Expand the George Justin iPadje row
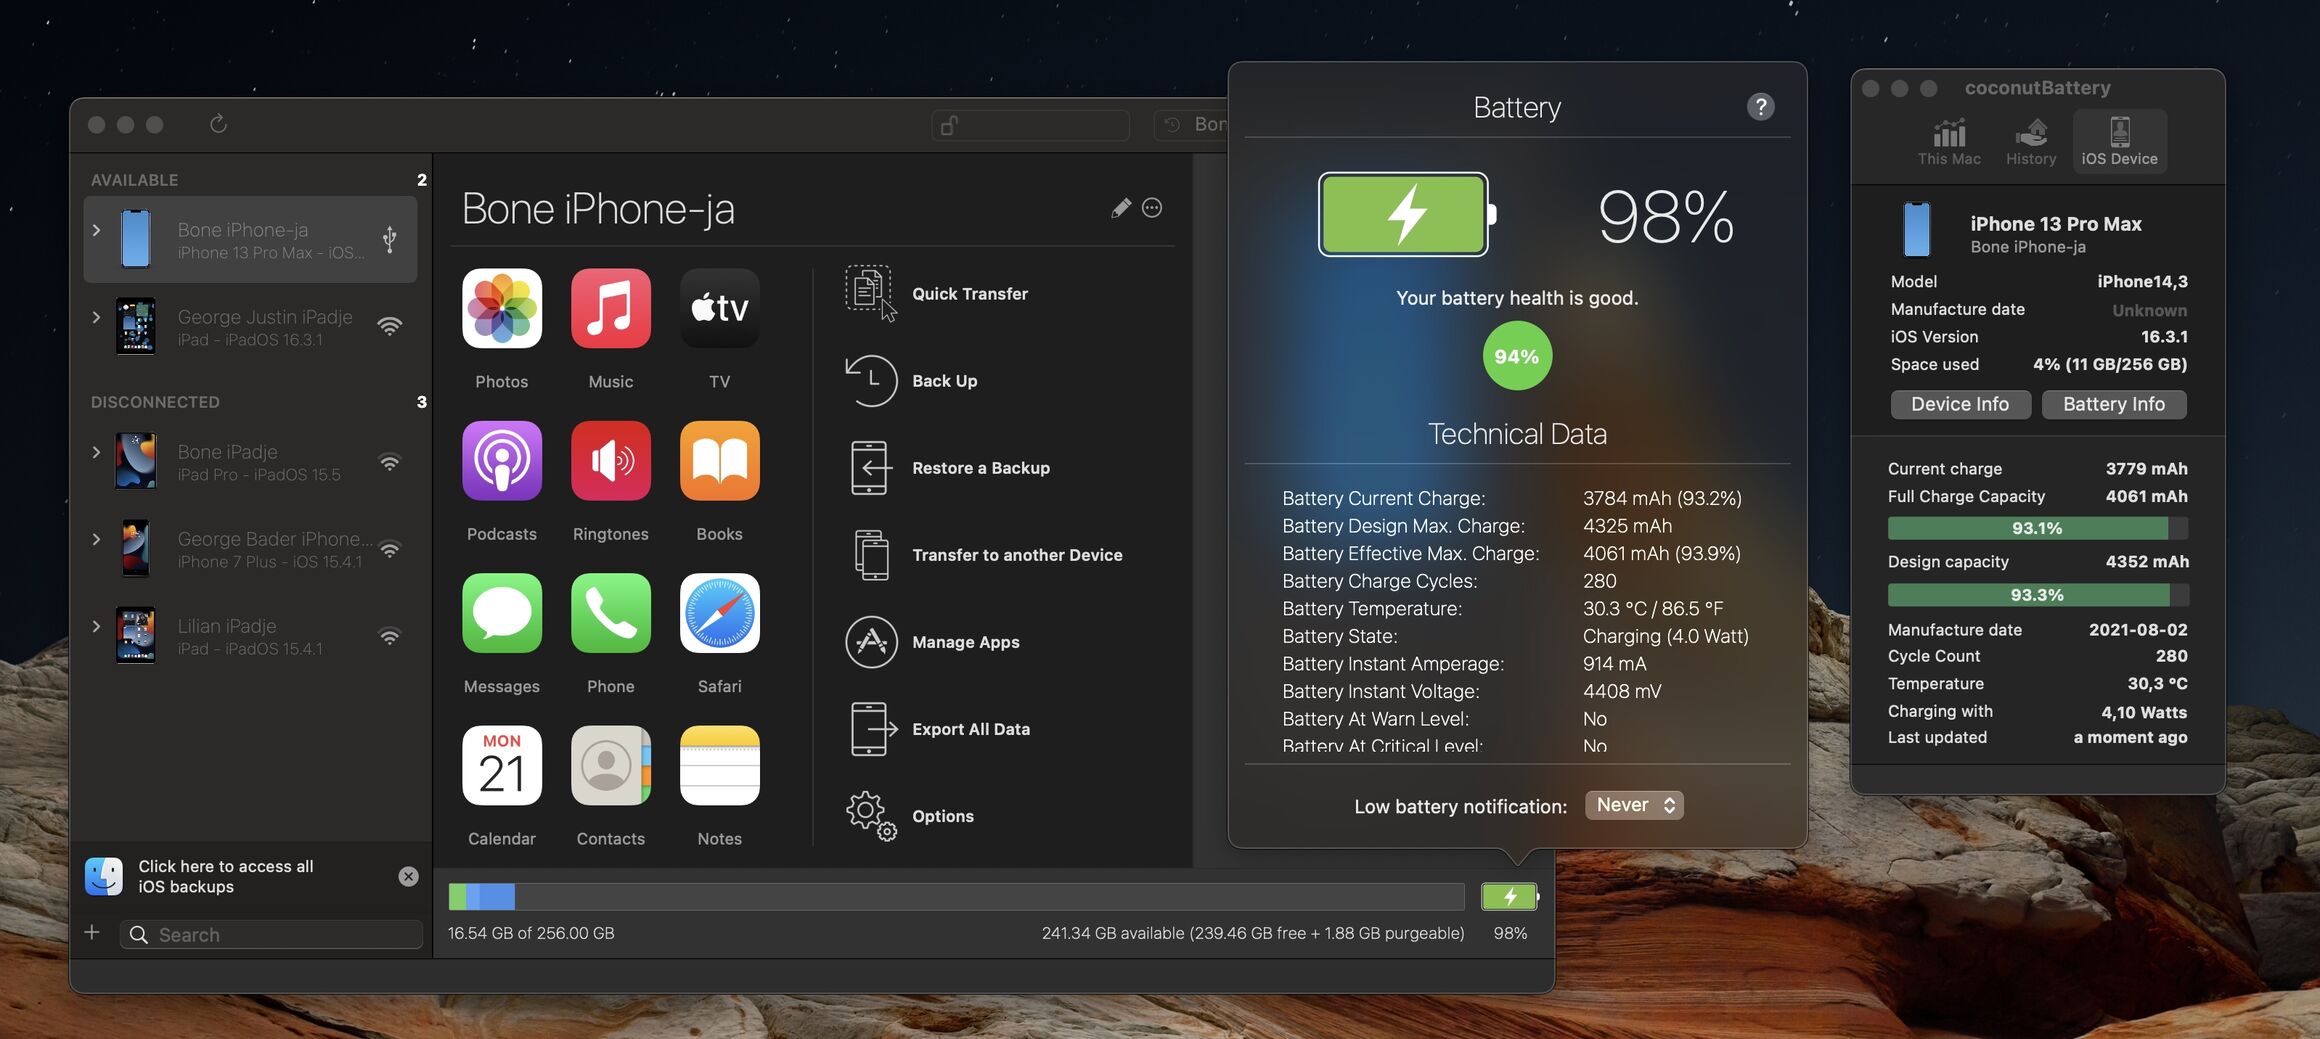 pyautogui.click(x=96, y=317)
